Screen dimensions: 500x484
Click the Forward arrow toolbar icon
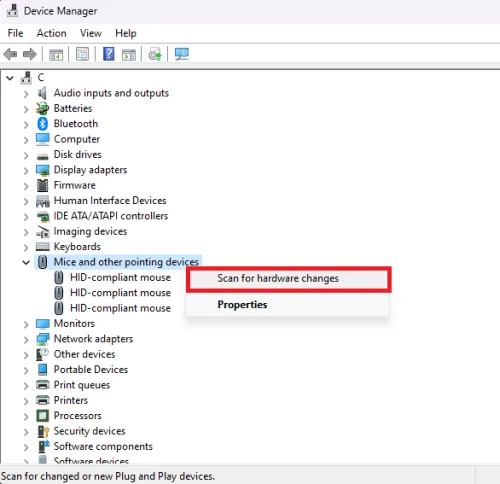[30, 54]
